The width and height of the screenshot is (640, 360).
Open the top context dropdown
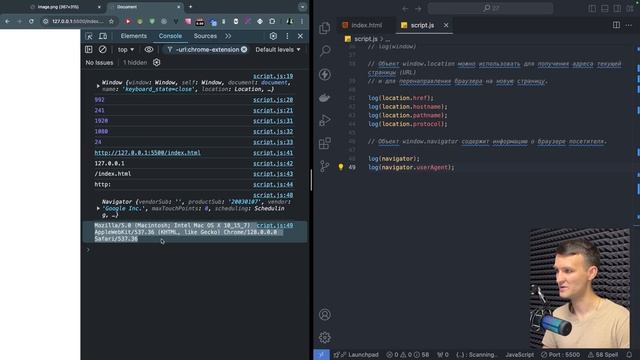click(126, 49)
